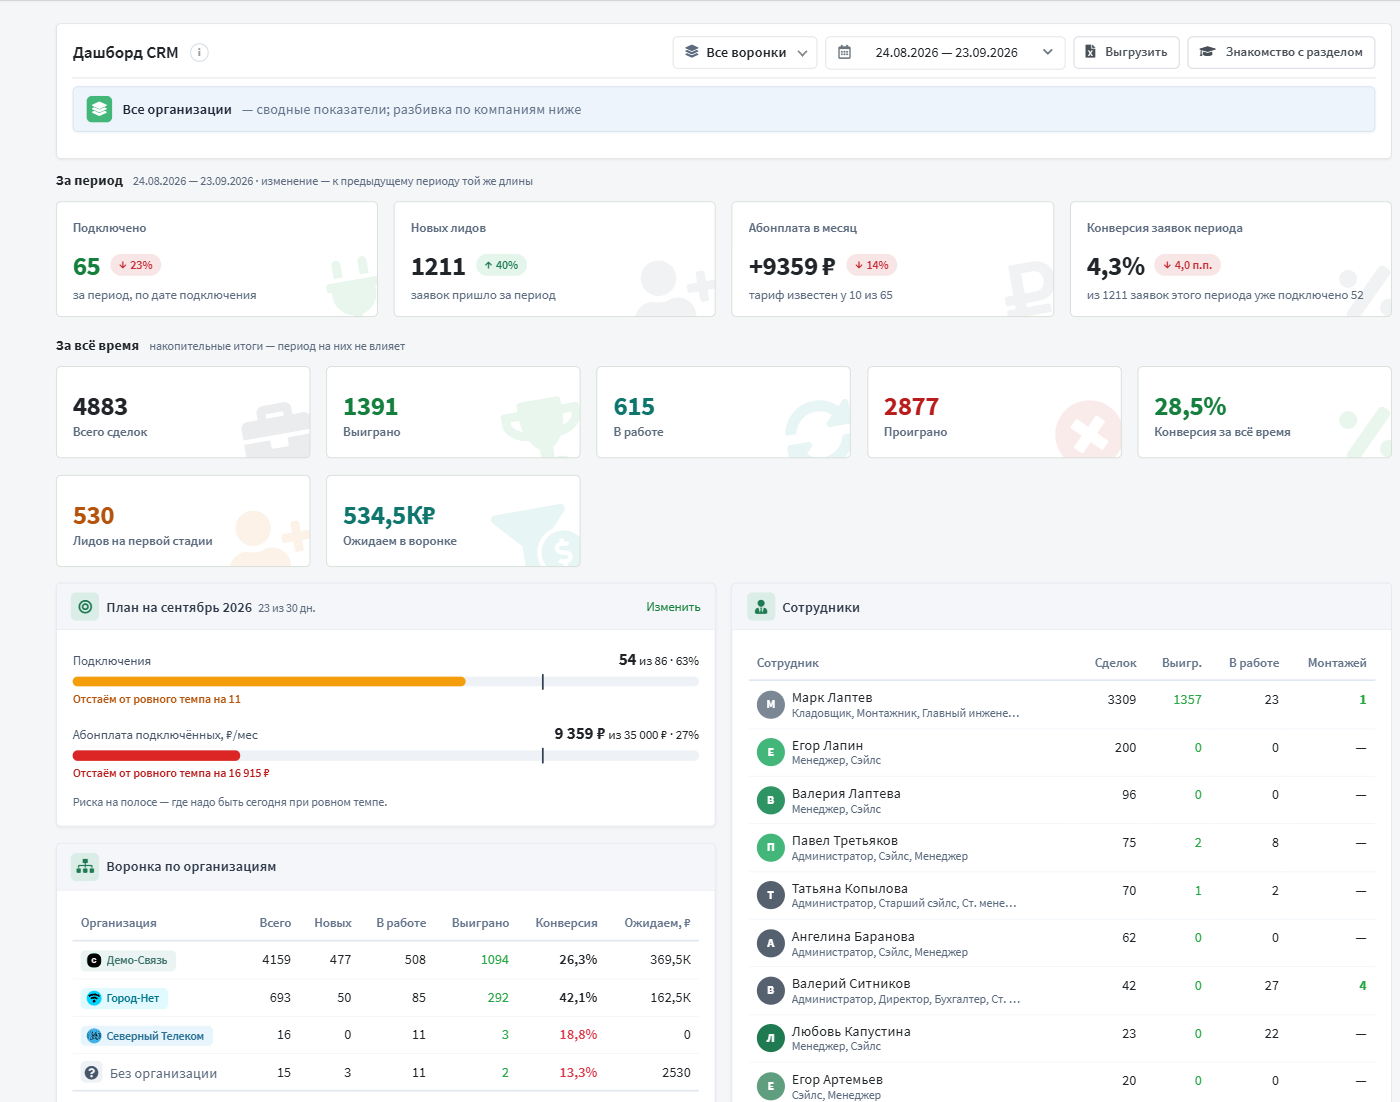1400x1102 pixels.
Task: Click the Выиграно 1391 card
Action: tap(453, 412)
